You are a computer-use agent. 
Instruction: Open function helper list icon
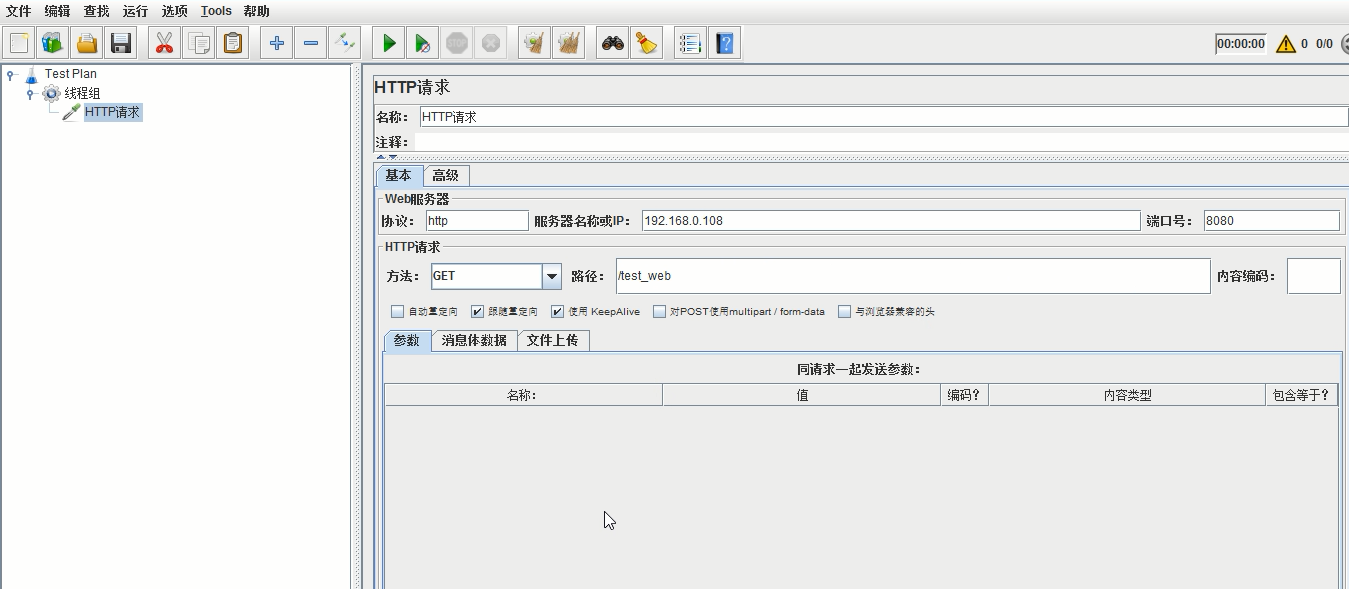(690, 43)
